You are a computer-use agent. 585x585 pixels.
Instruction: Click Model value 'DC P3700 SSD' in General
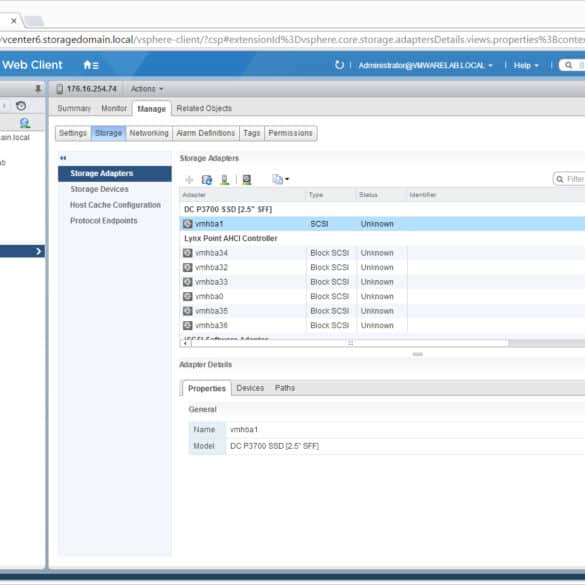click(274, 446)
